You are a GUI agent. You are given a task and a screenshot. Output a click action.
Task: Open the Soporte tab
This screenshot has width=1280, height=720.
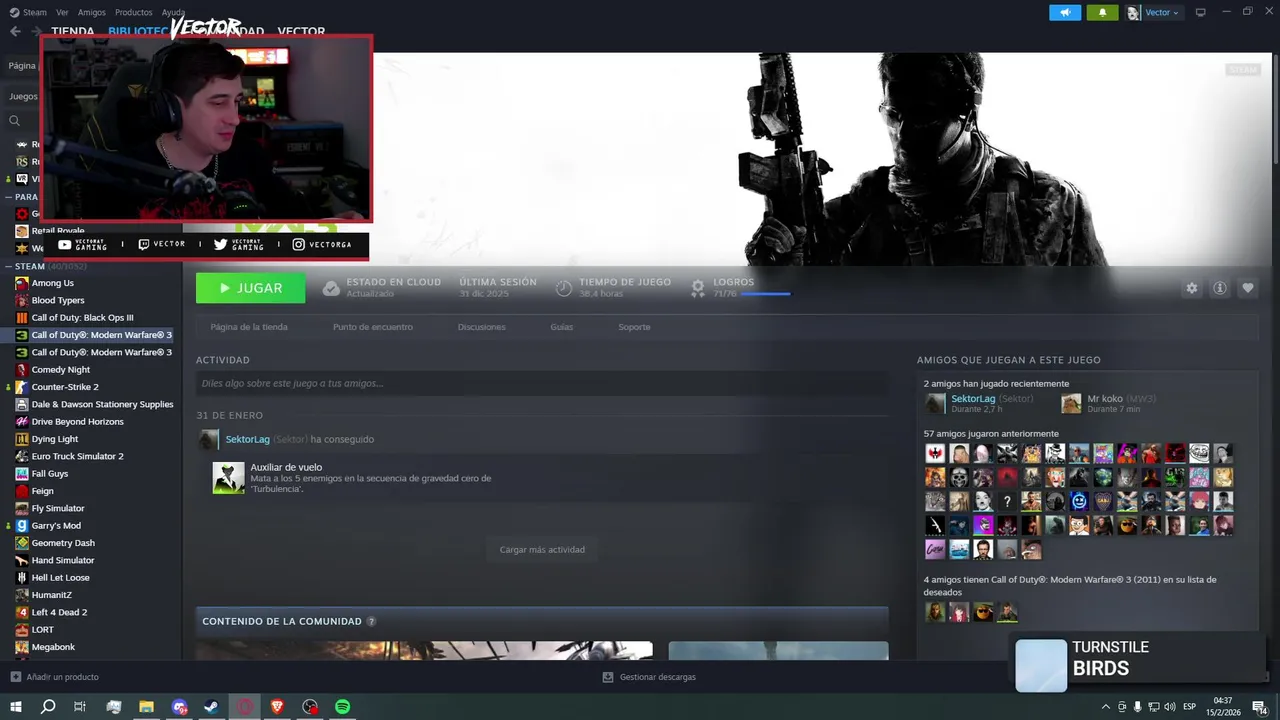click(634, 327)
